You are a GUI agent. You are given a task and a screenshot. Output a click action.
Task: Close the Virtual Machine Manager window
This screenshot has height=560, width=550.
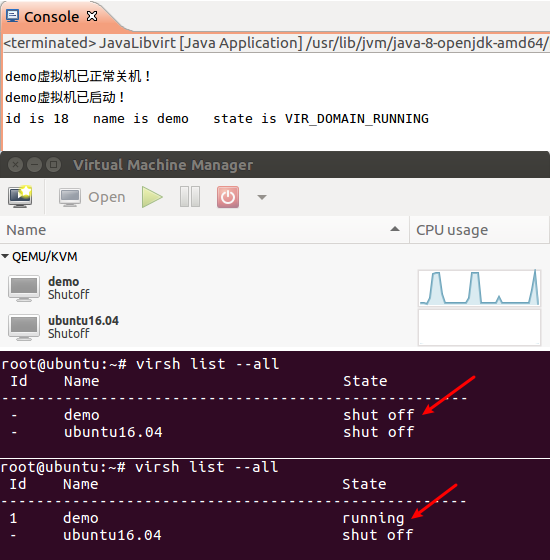15,165
